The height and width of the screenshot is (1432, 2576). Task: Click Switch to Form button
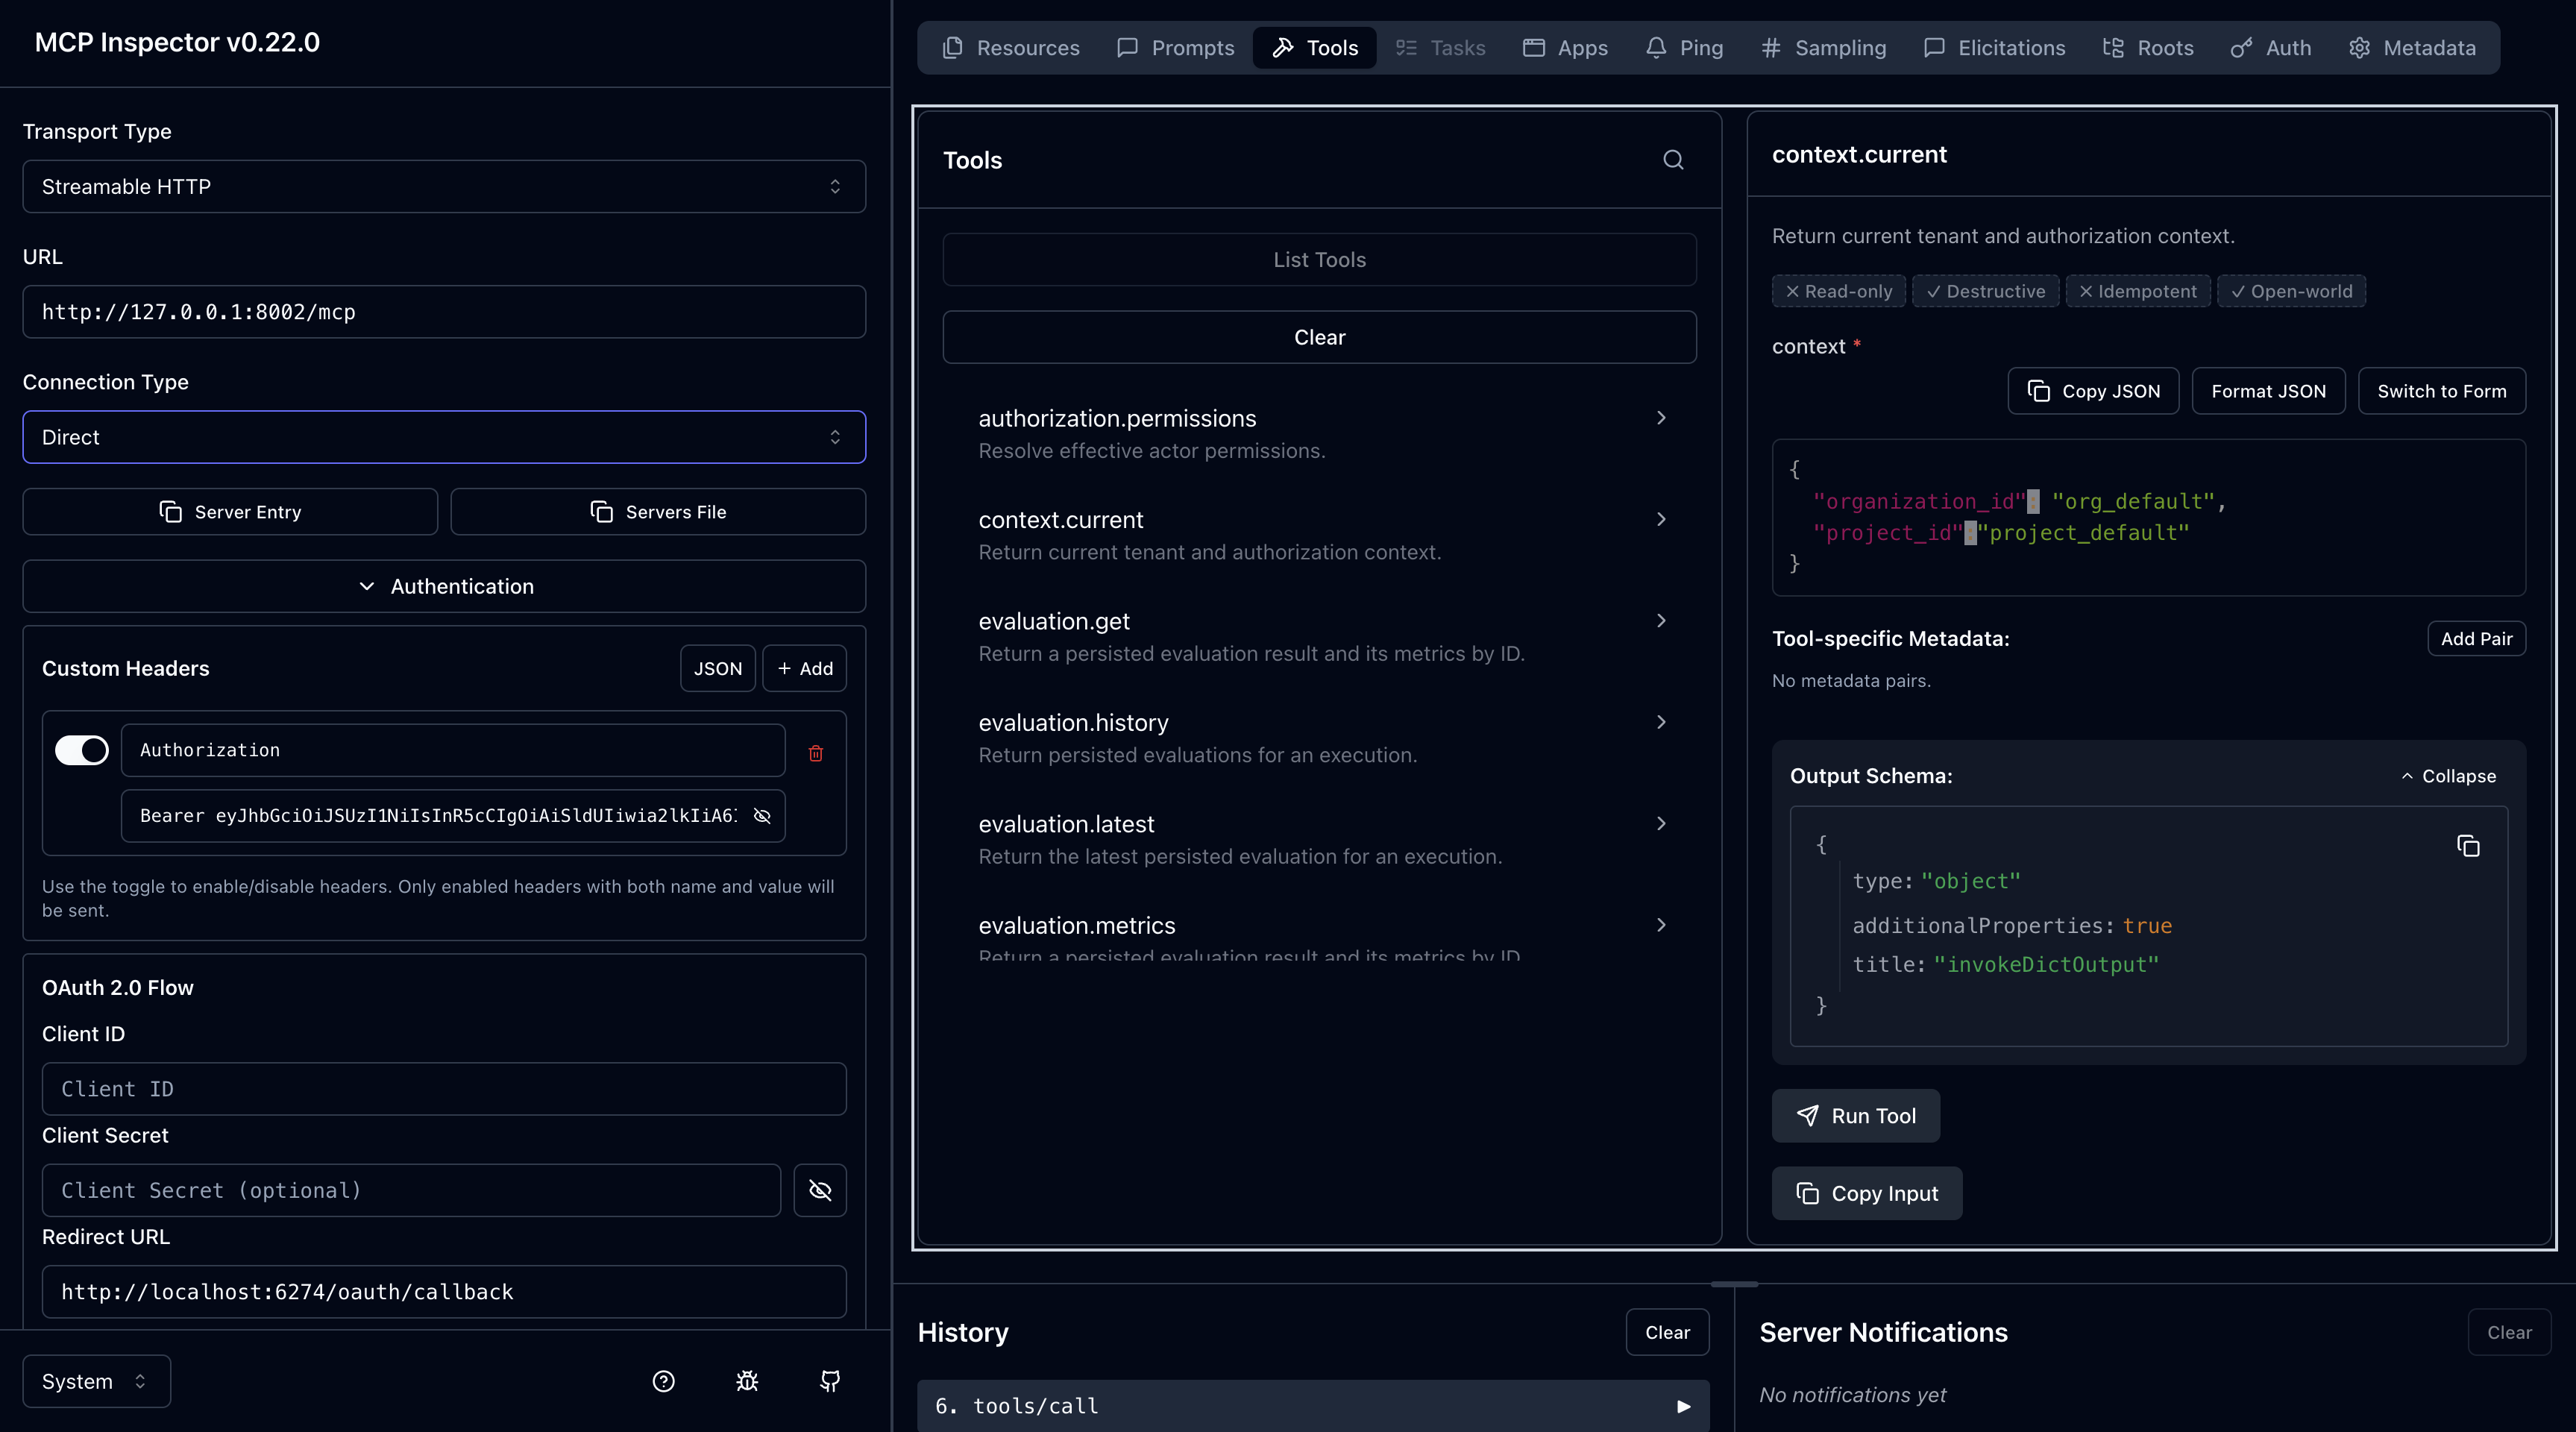point(2442,391)
